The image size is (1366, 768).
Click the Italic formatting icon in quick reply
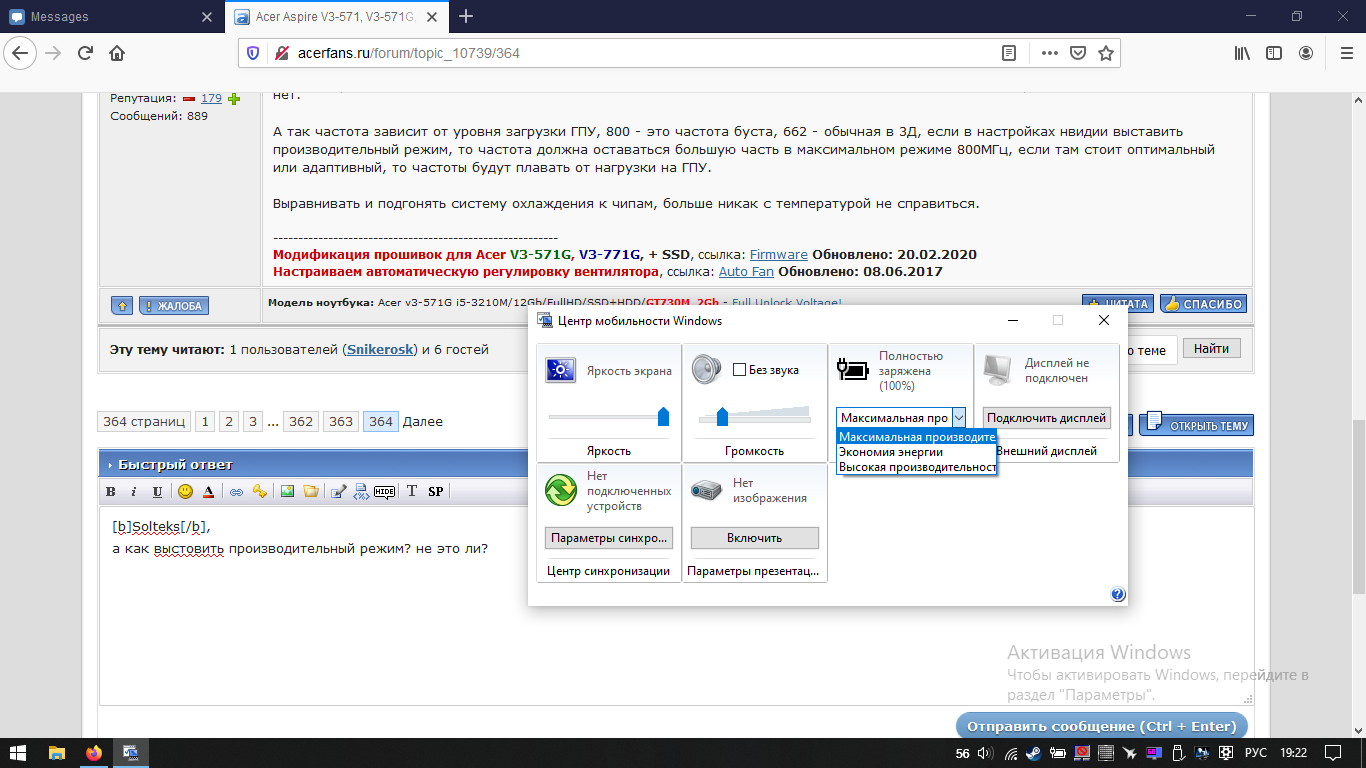pos(133,491)
